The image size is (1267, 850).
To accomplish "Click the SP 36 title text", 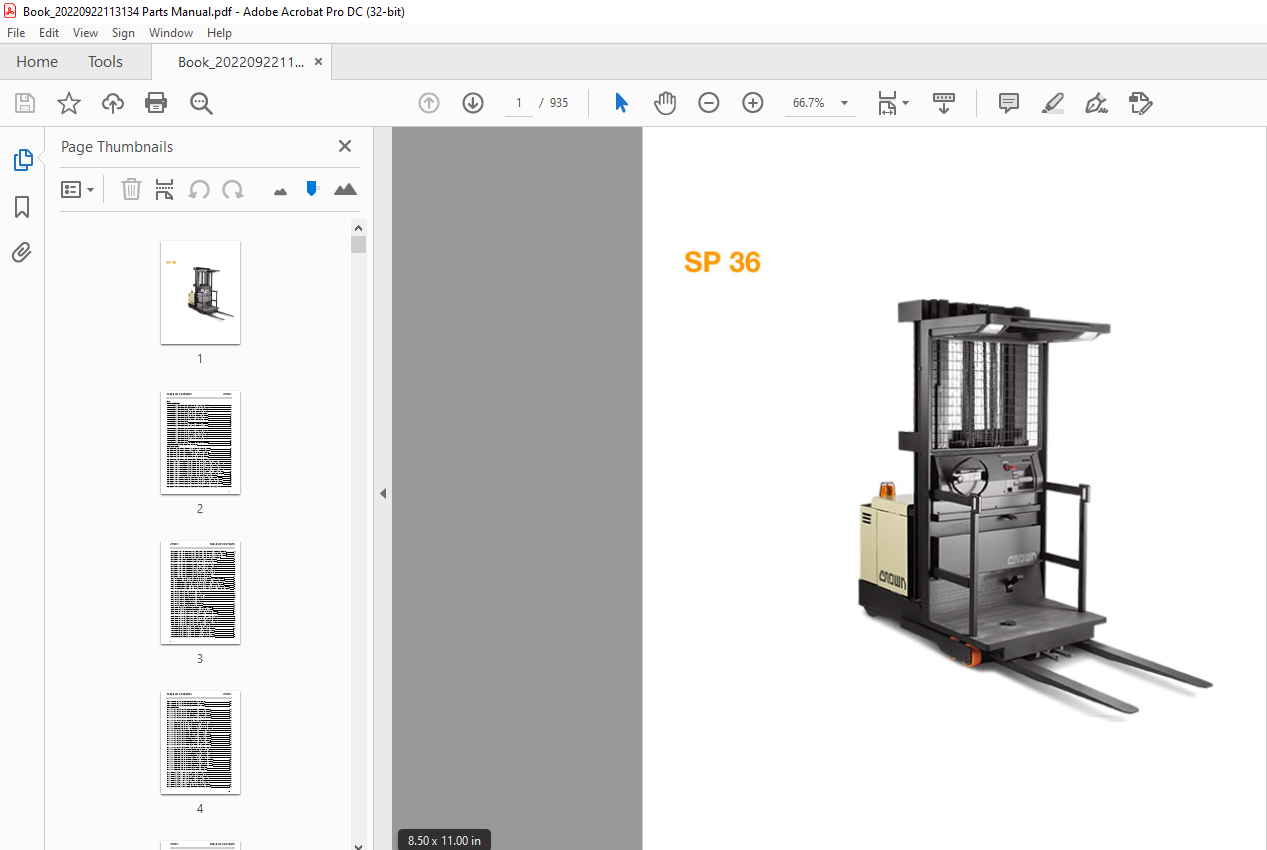I will coord(722,262).
